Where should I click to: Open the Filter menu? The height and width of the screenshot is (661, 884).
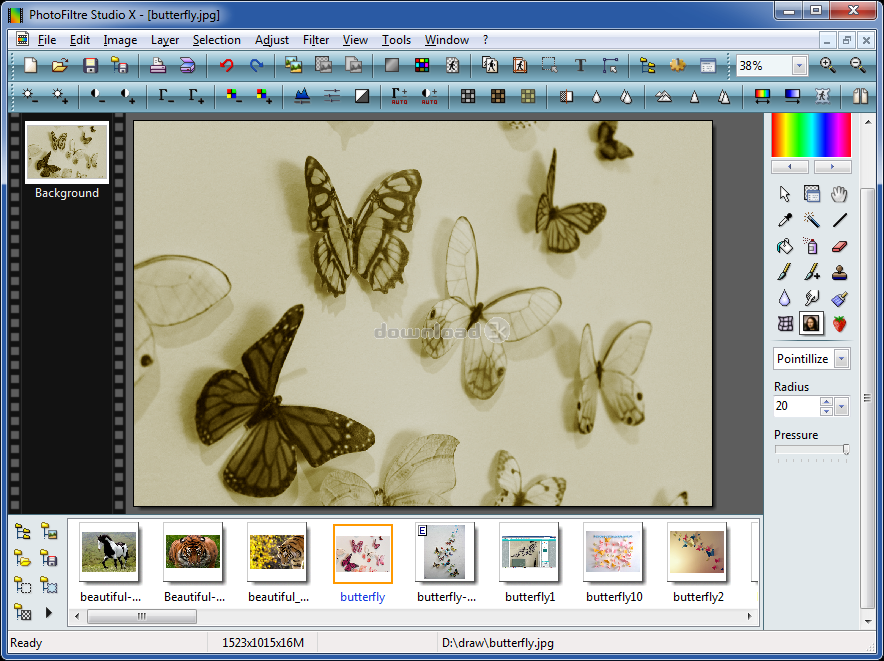click(x=315, y=40)
